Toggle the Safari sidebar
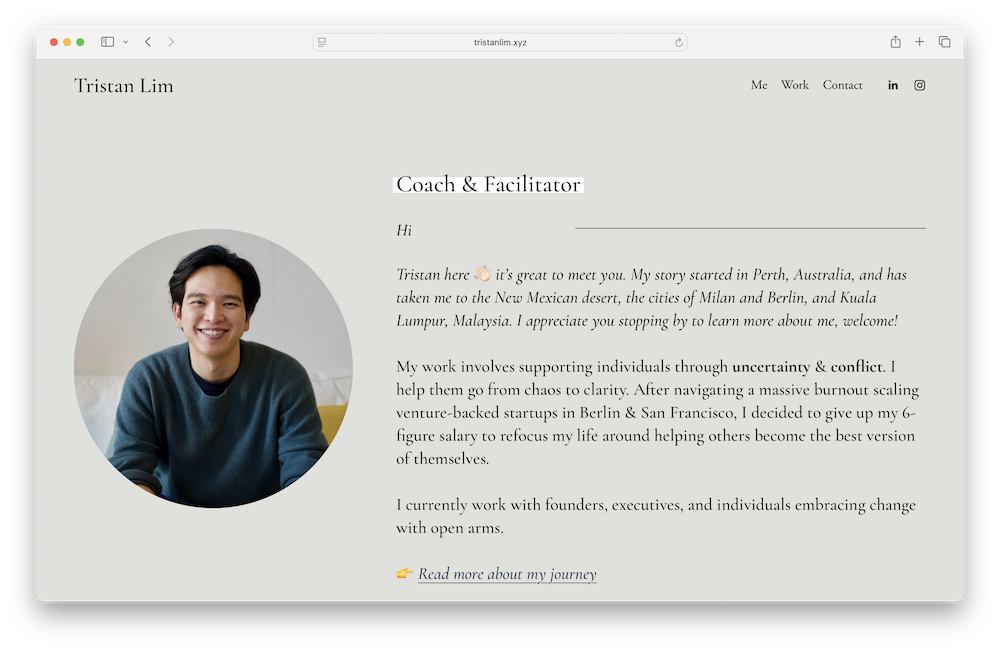The width and height of the screenshot is (1000, 650). tap(108, 42)
